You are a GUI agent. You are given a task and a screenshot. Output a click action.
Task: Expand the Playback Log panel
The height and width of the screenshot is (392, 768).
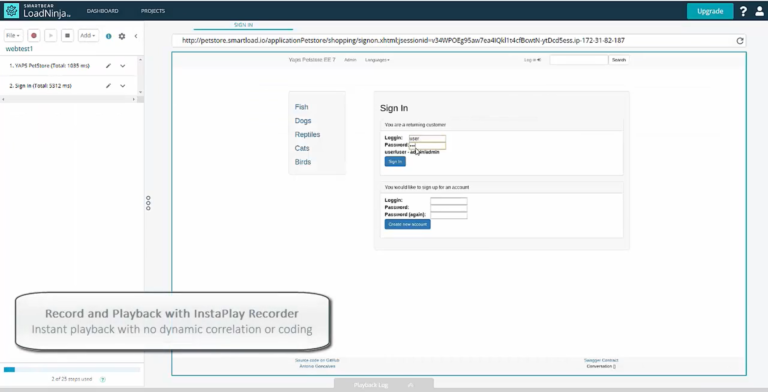384,385
